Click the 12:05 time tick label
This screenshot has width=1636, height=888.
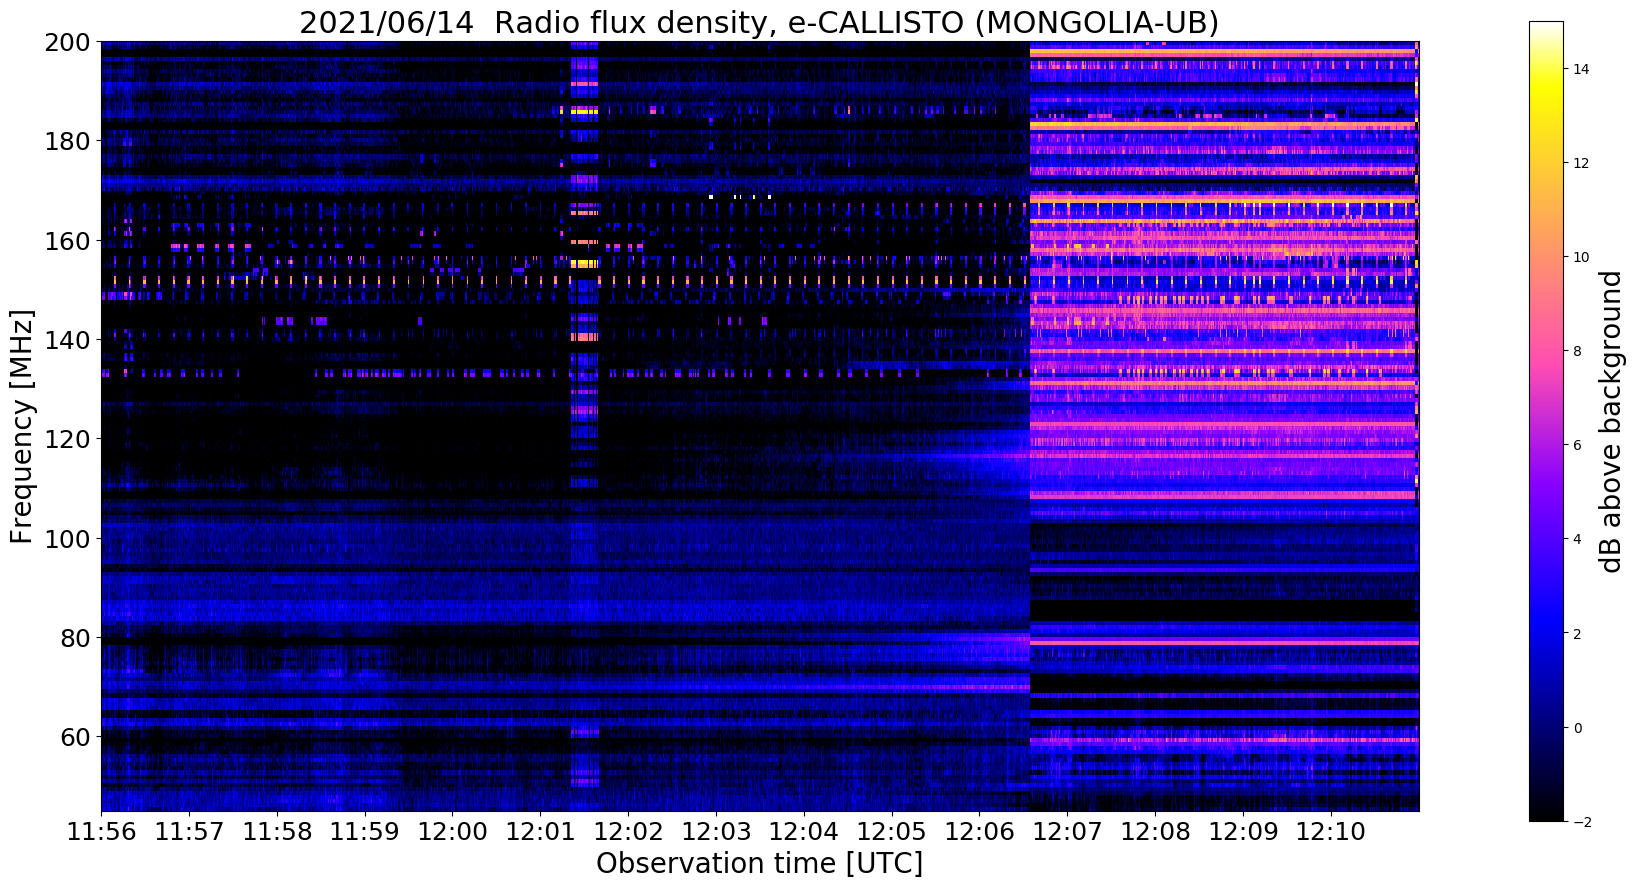(893, 832)
